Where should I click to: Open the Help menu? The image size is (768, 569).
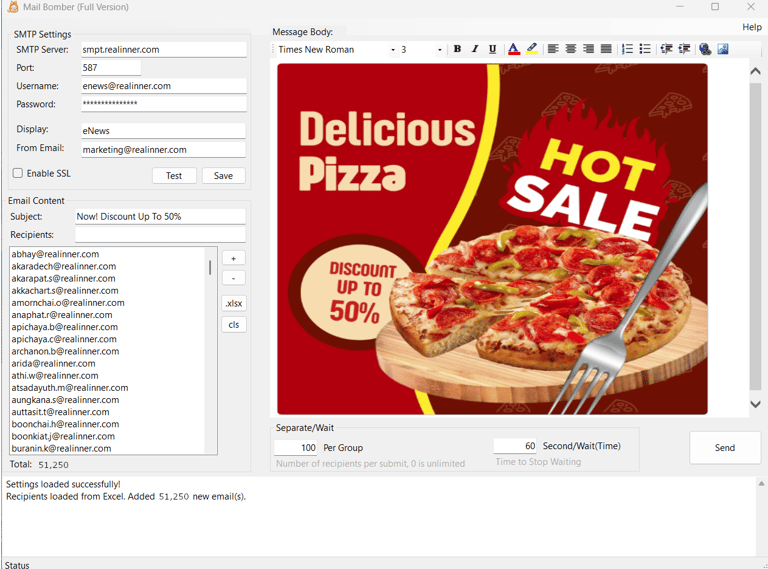pos(752,27)
